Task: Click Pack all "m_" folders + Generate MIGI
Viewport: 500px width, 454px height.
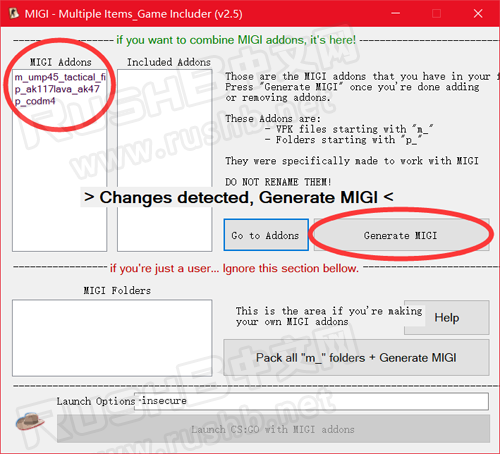Action: pyautogui.click(x=356, y=358)
